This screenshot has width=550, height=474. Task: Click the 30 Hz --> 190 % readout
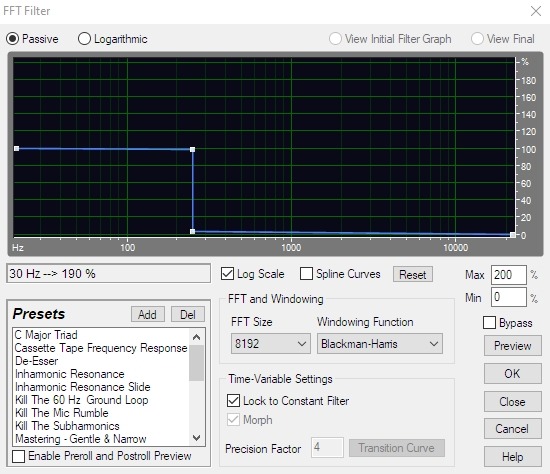tap(108, 273)
